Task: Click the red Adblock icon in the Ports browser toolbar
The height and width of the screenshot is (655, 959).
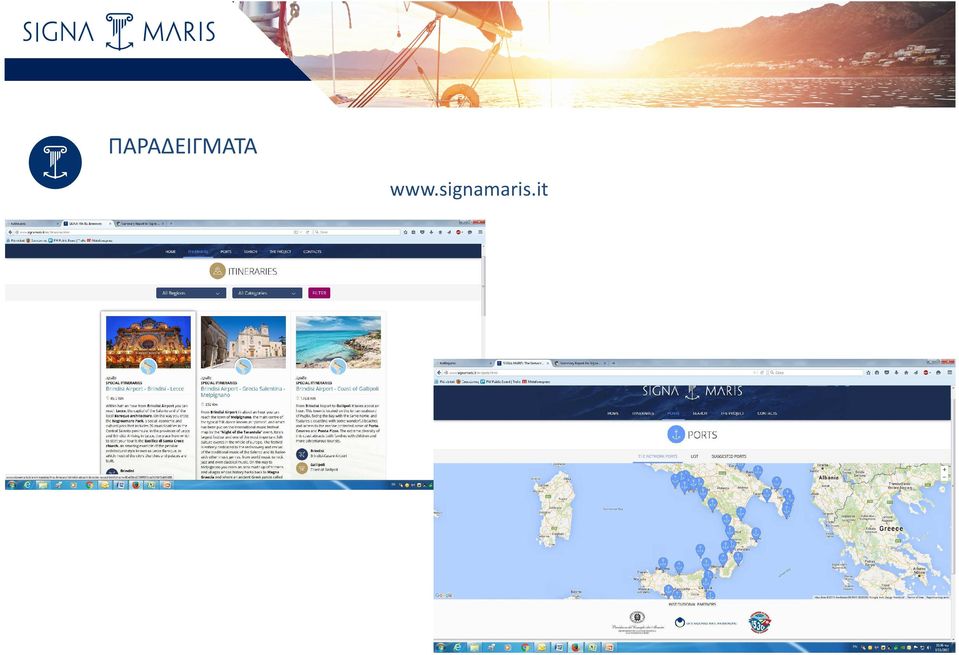Action: pos(927,372)
